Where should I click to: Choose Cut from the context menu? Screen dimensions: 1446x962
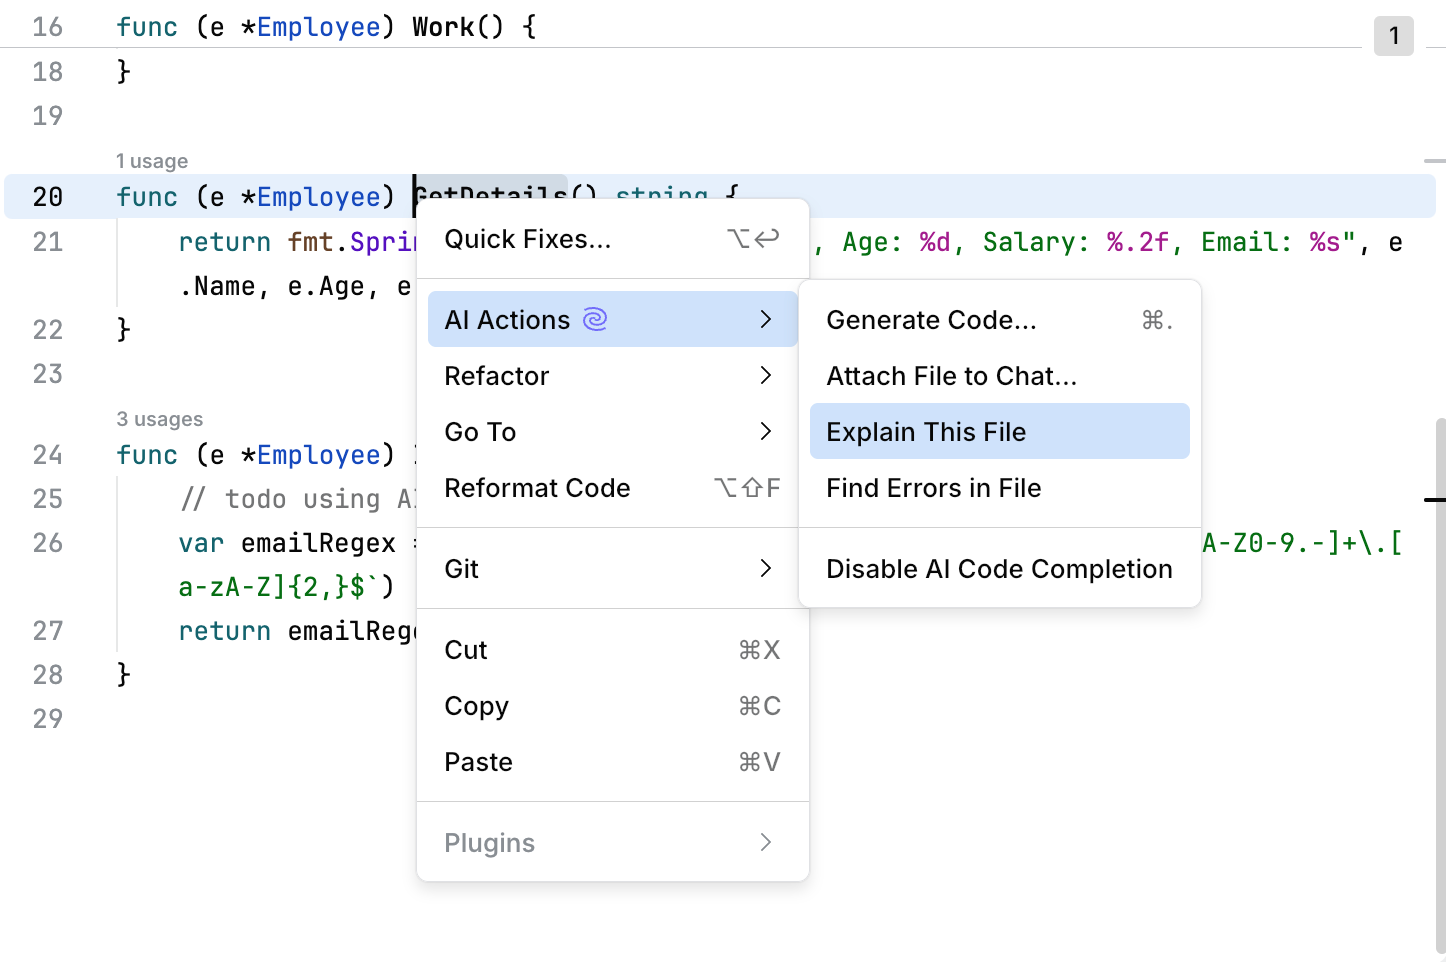tap(466, 650)
